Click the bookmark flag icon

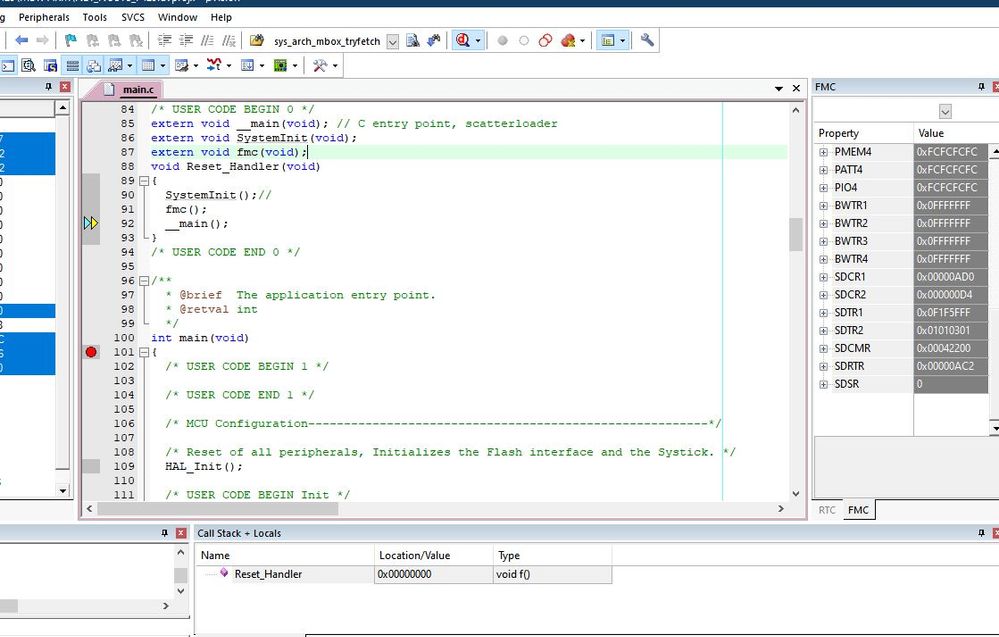(70, 40)
